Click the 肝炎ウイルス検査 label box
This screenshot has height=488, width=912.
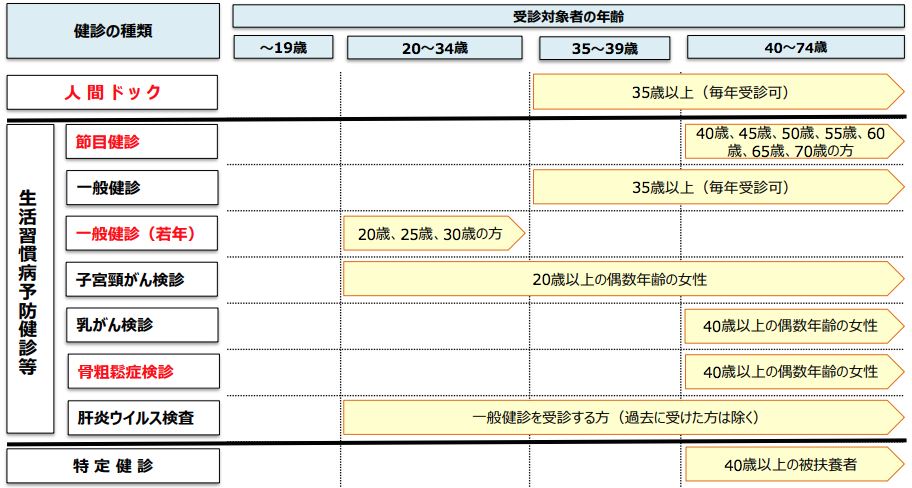(x=141, y=417)
